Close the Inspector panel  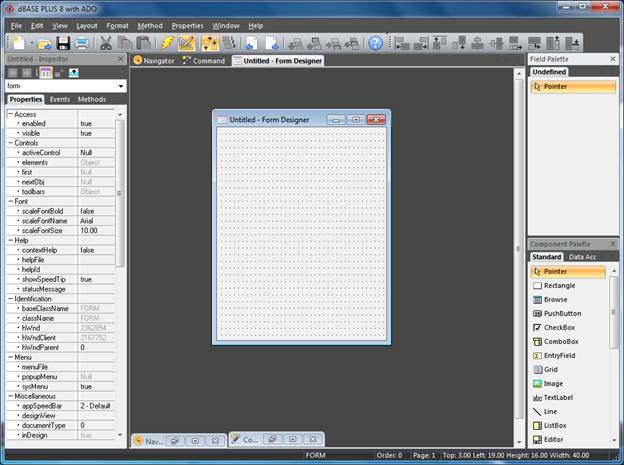[x=121, y=60]
